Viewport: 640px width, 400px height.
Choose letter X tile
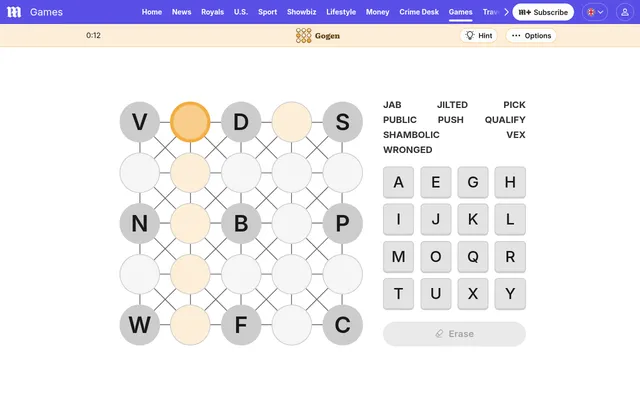(473, 294)
